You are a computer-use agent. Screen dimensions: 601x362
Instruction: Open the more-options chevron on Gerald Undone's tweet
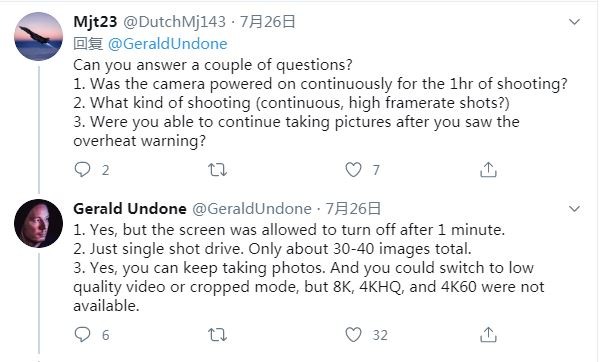pos(574,209)
